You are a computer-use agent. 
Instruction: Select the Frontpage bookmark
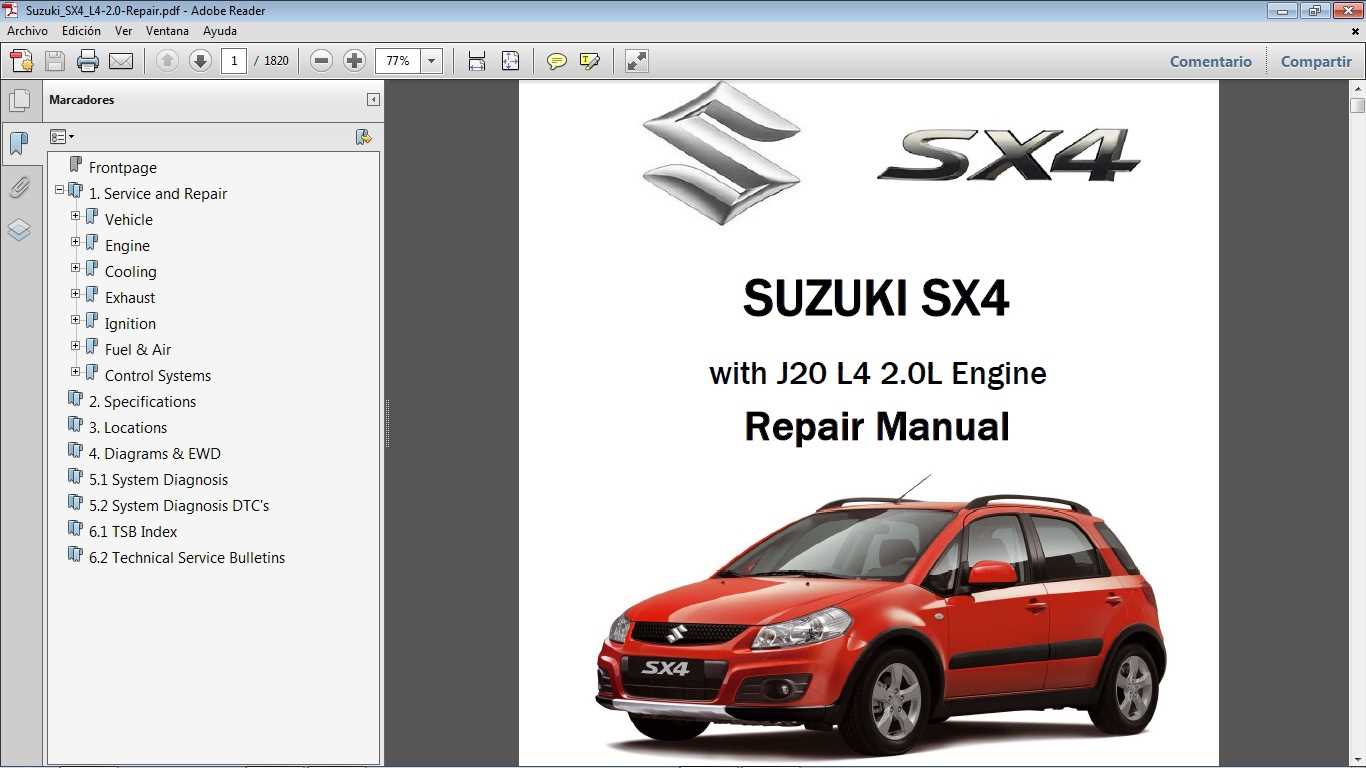pos(123,168)
